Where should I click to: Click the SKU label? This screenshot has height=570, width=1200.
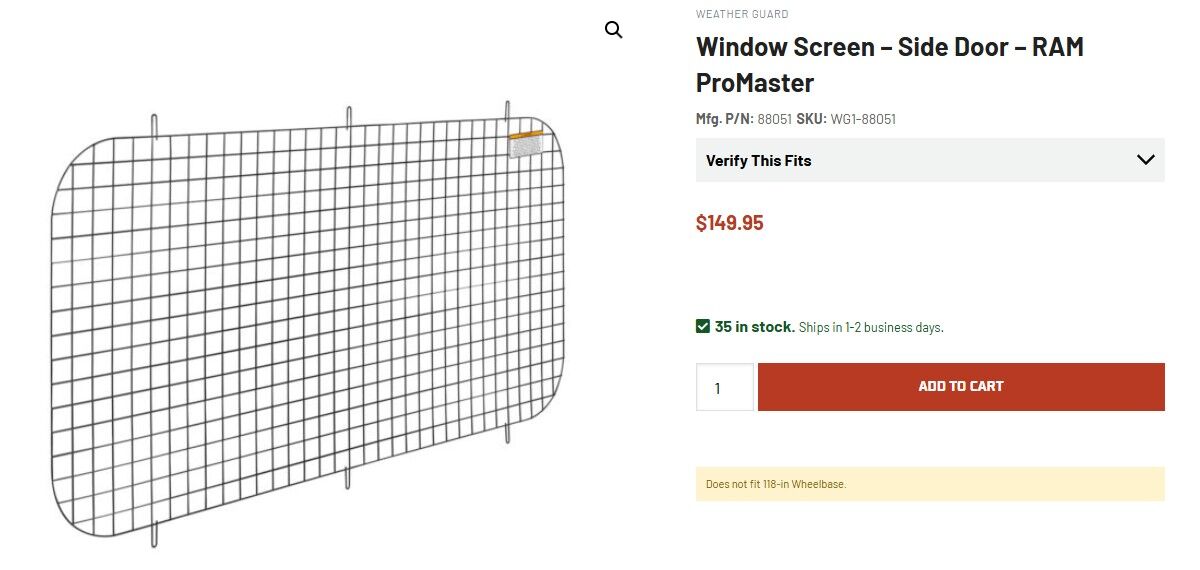point(811,119)
